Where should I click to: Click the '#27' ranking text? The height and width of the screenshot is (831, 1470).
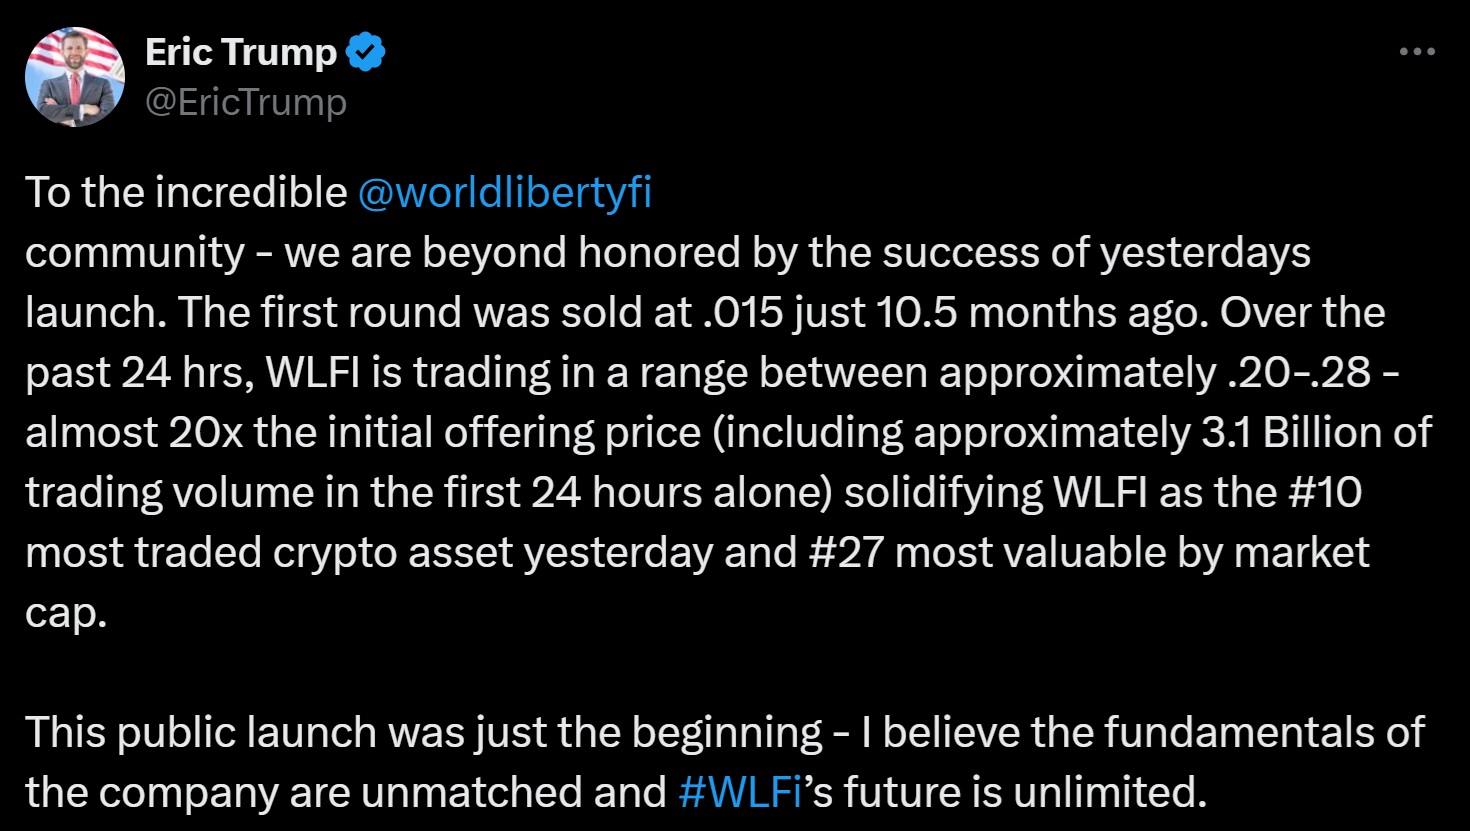[x=845, y=552]
